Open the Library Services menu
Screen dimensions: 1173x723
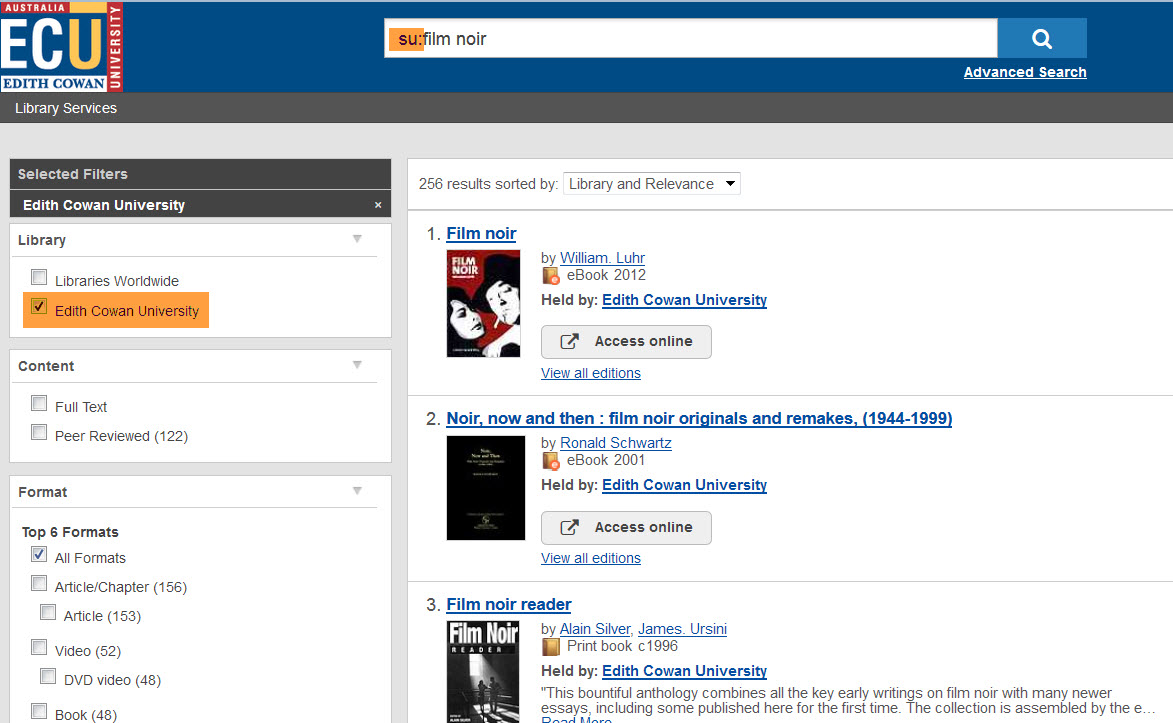66,109
